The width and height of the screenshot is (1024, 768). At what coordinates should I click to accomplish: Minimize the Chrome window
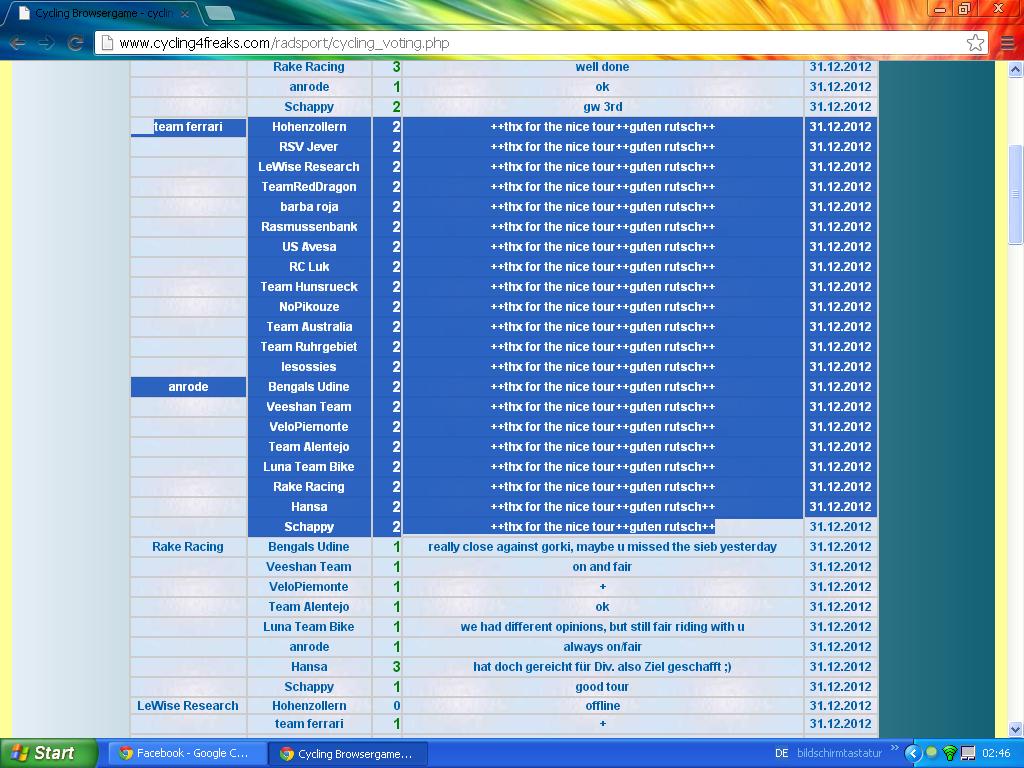pos(940,9)
